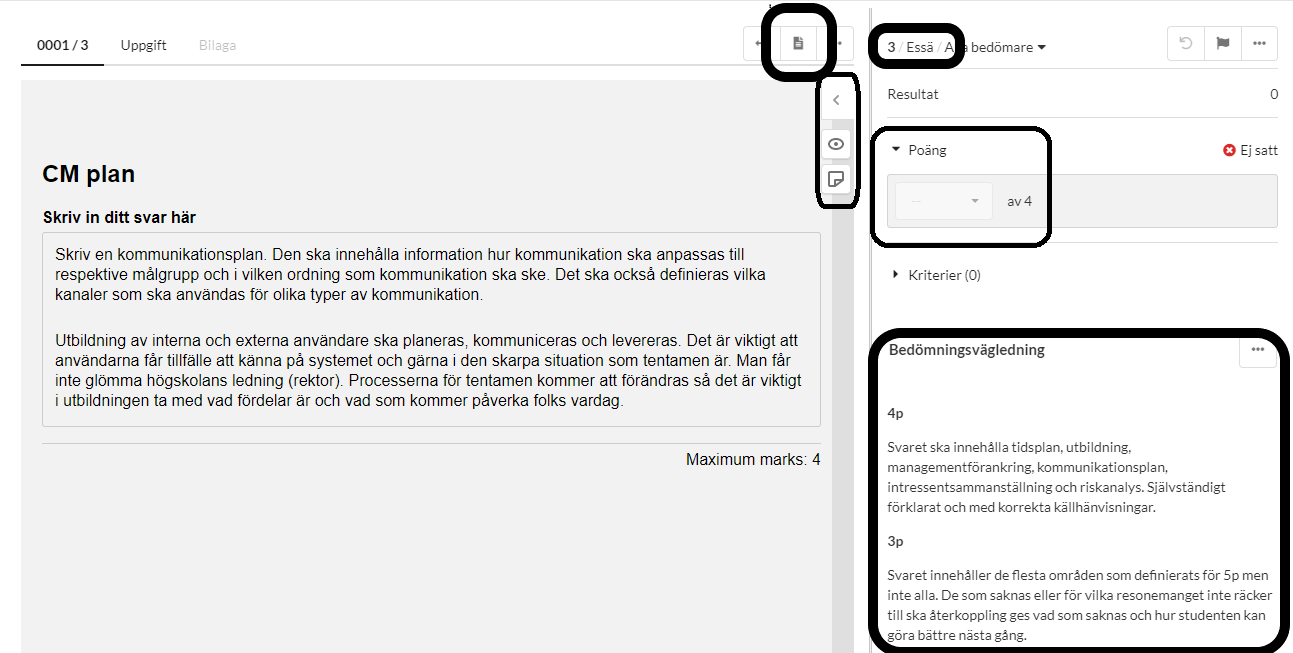The width and height of the screenshot is (1293, 653).
Task: Click the av 4 label
Action: 1019,201
